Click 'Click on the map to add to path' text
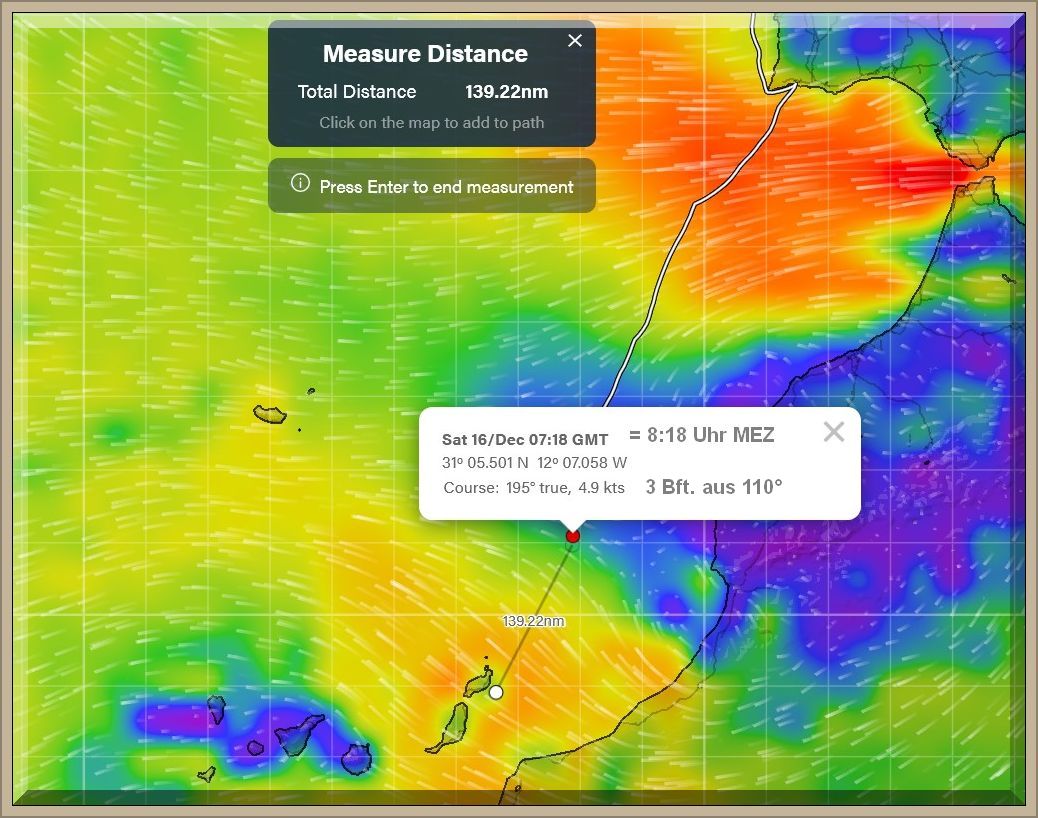Image resolution: width=1038 pixels, height=818 pixels. [x=431, y=123]
